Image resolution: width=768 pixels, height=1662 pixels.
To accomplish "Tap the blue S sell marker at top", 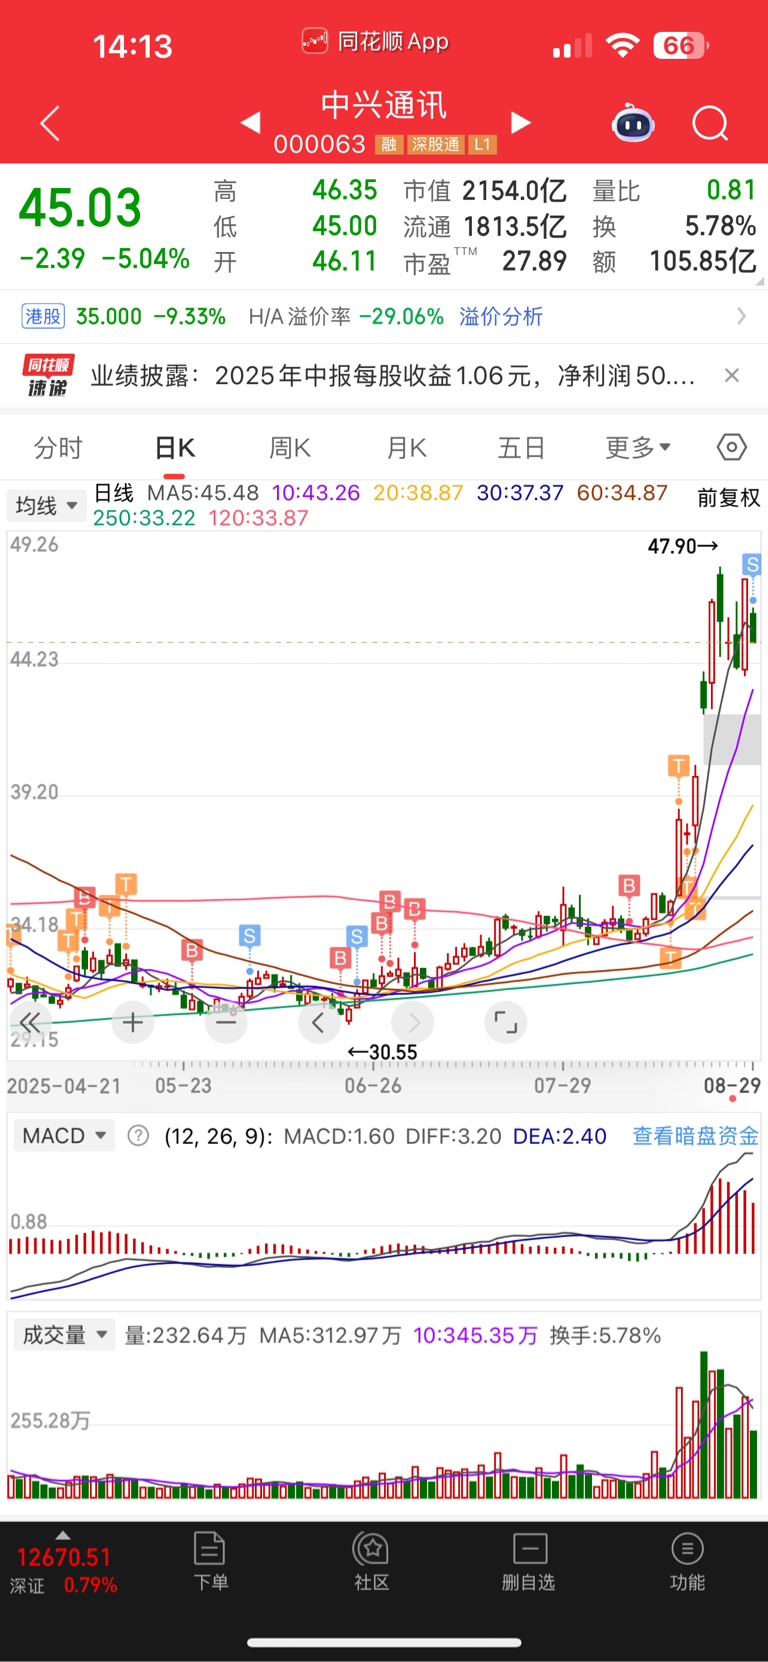I will tap(752, 565).
